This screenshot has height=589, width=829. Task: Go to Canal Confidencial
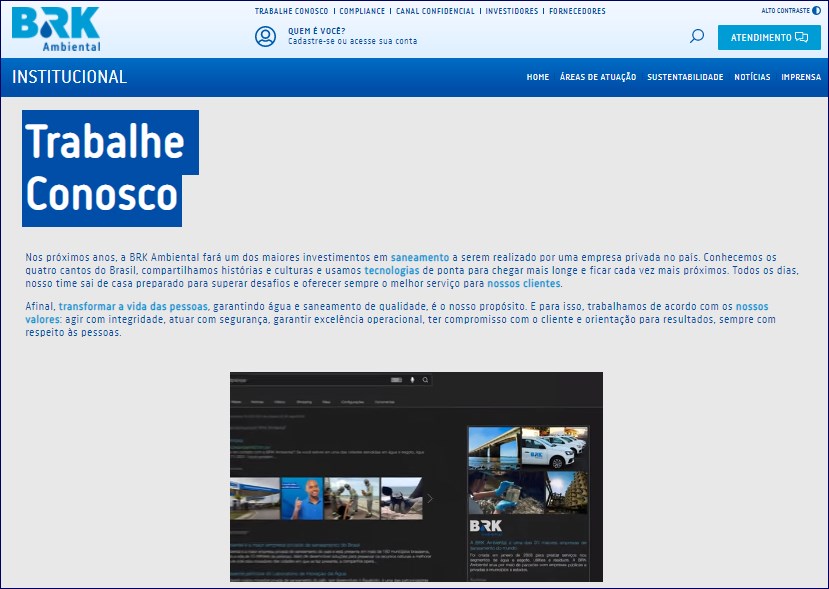(435, 12)
